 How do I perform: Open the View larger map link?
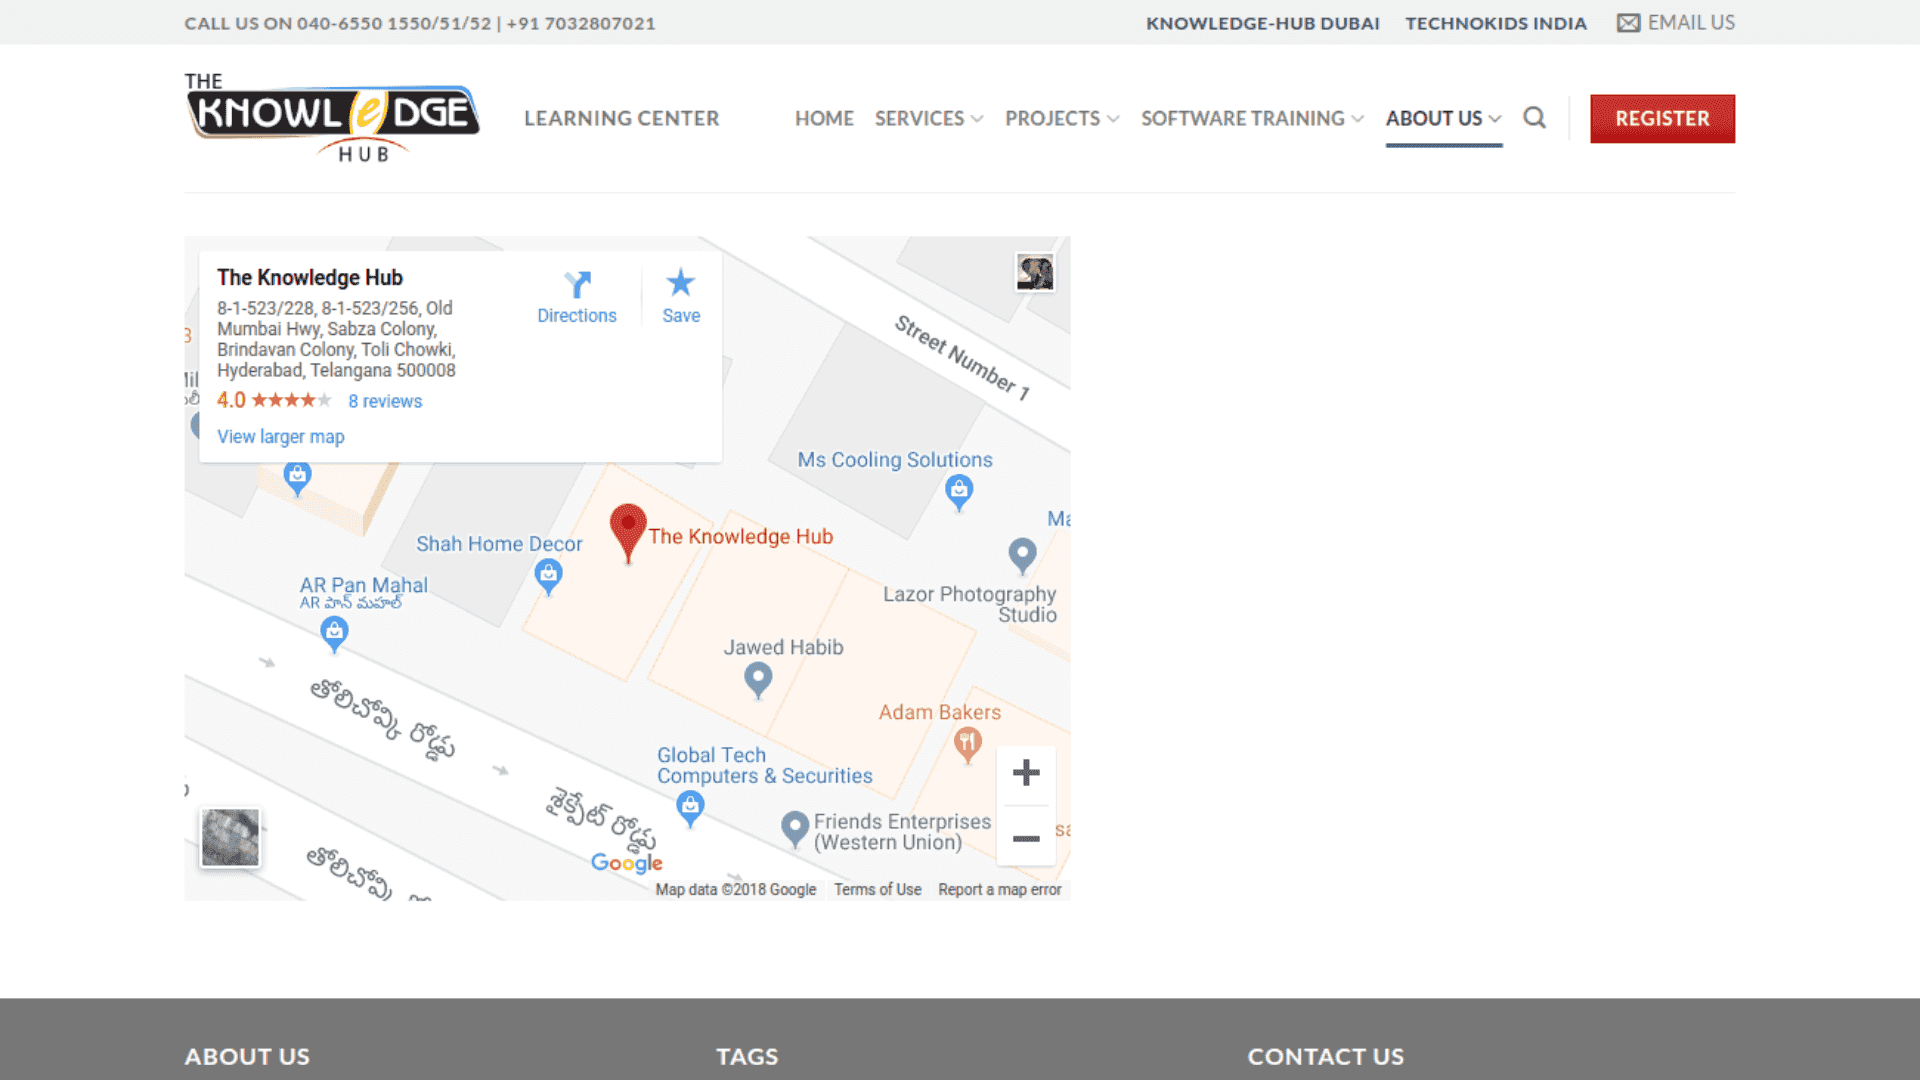pos(281,437)
